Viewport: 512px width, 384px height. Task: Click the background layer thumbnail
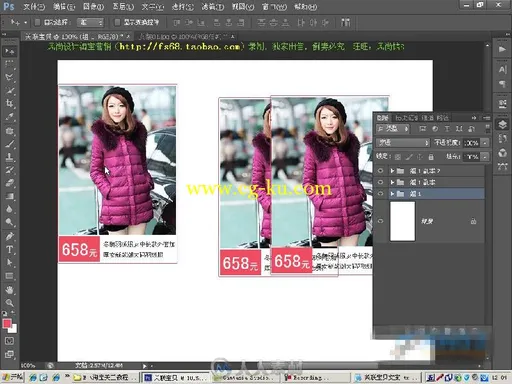(x=402, y=221)
